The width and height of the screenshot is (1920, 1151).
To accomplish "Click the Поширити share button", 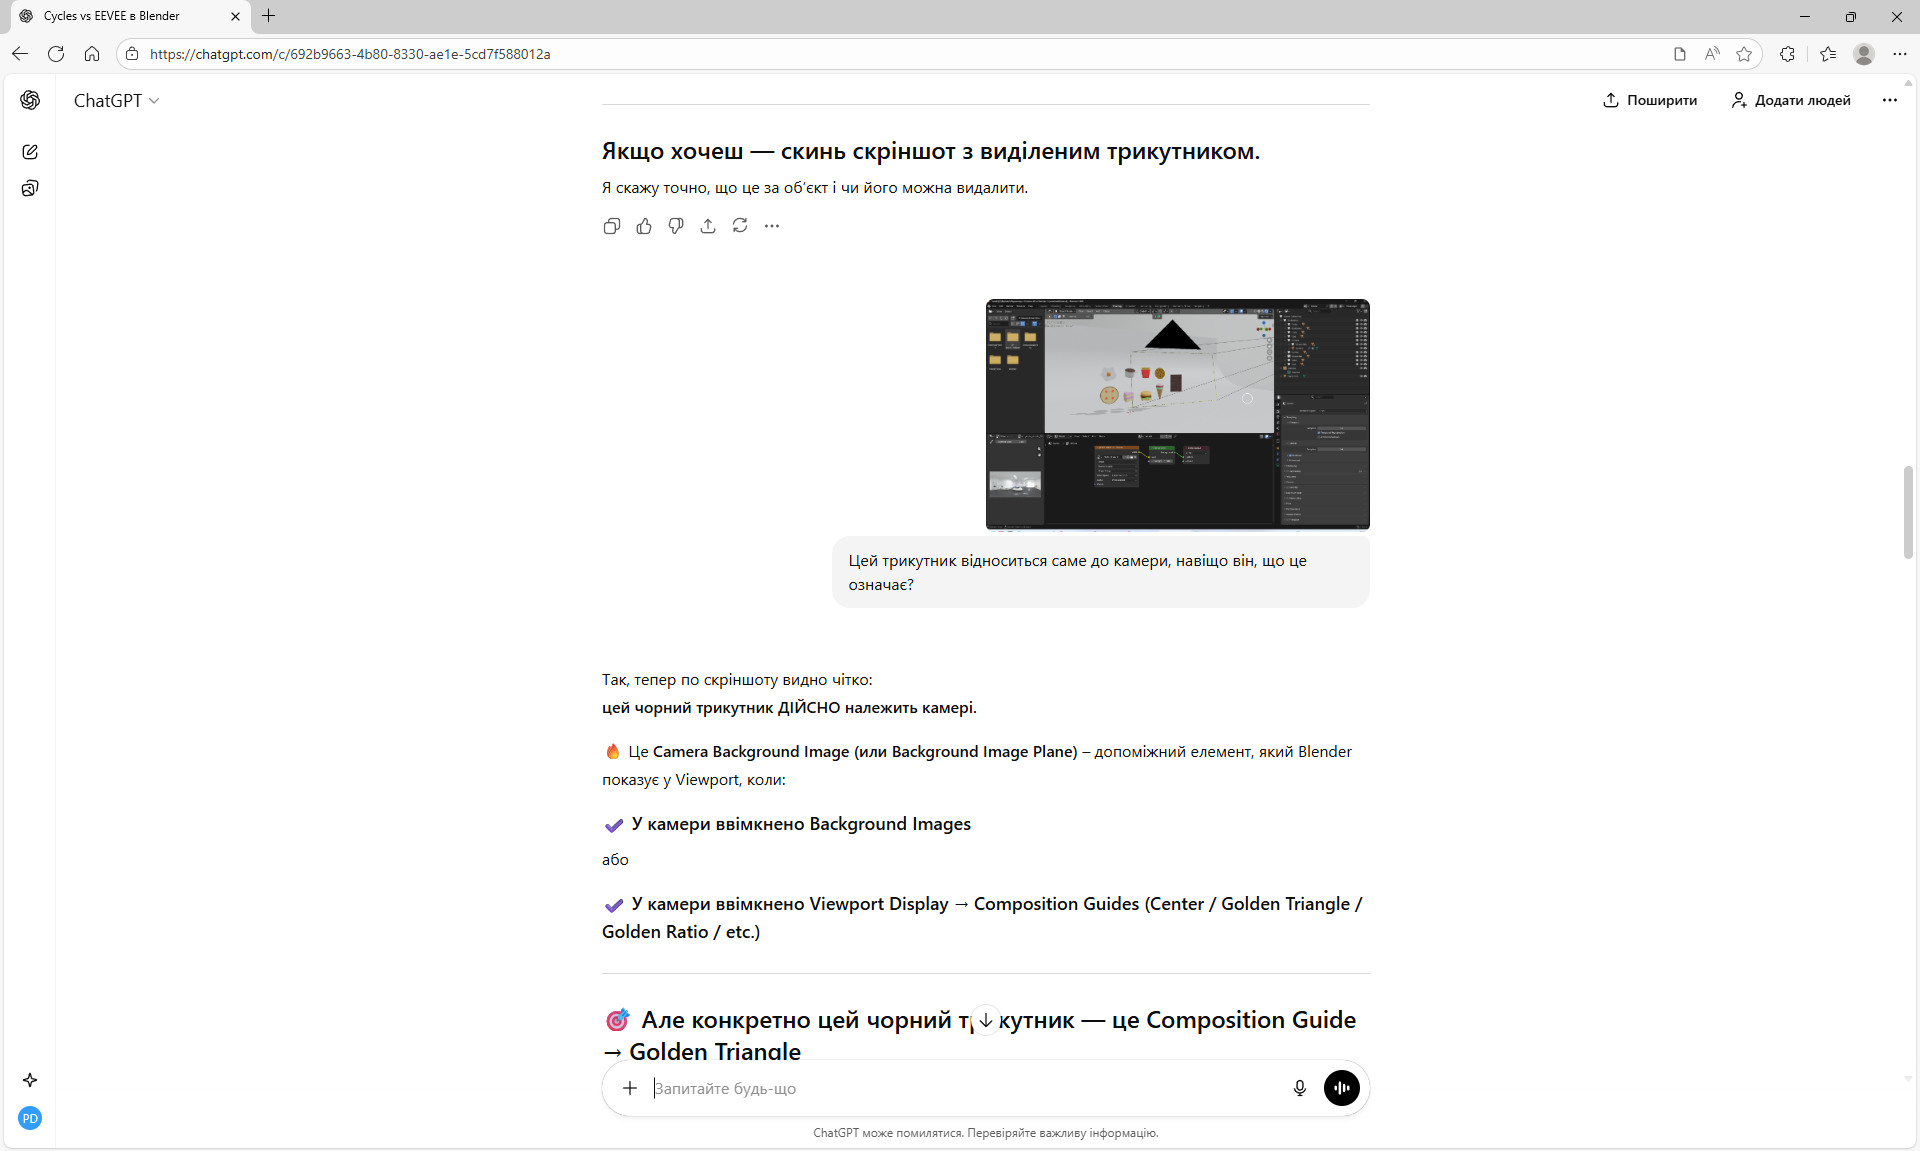I will [1650, 100].
